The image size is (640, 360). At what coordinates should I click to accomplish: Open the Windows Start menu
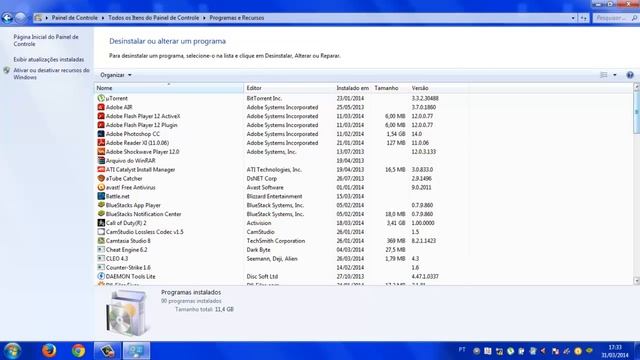(12, 351)
